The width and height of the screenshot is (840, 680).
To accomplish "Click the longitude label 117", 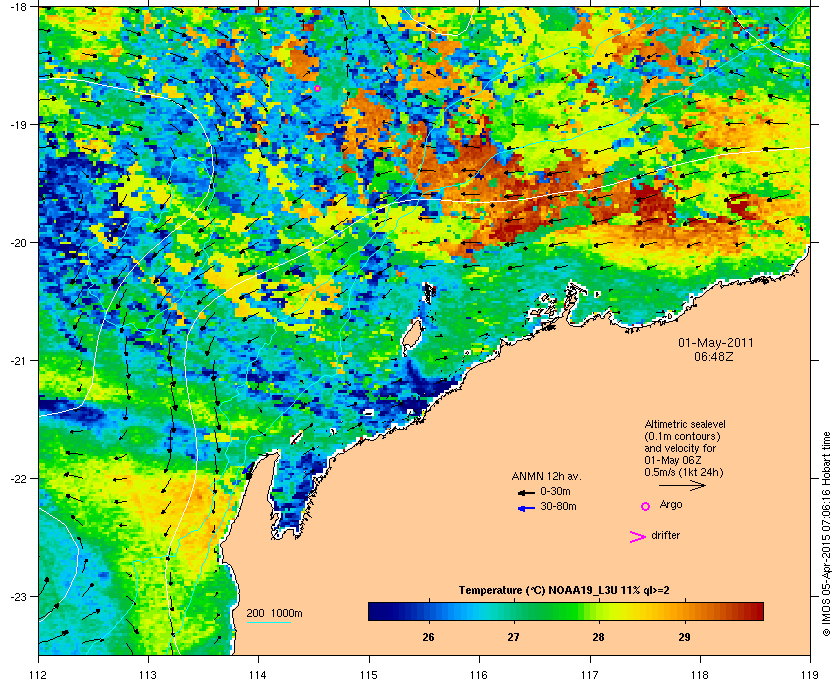I will tap(590, 675).
